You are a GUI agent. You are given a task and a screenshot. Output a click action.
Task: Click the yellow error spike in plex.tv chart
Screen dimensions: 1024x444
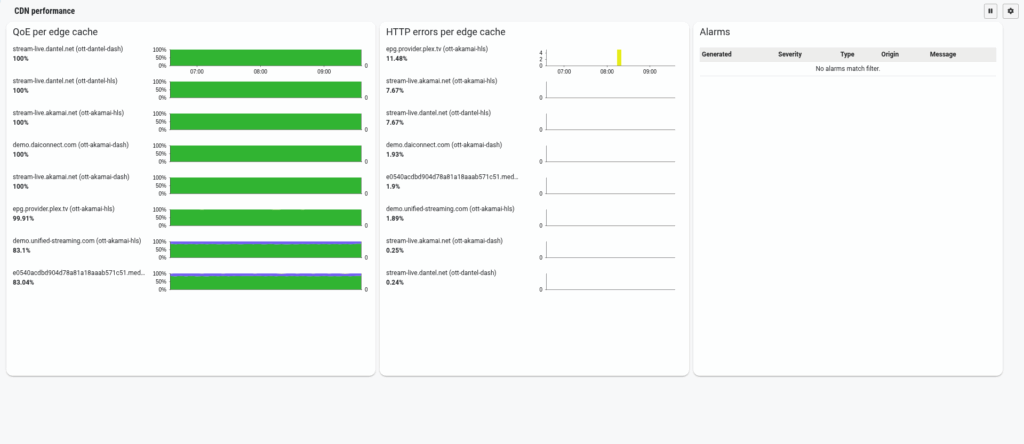click(x=620, y=57)
